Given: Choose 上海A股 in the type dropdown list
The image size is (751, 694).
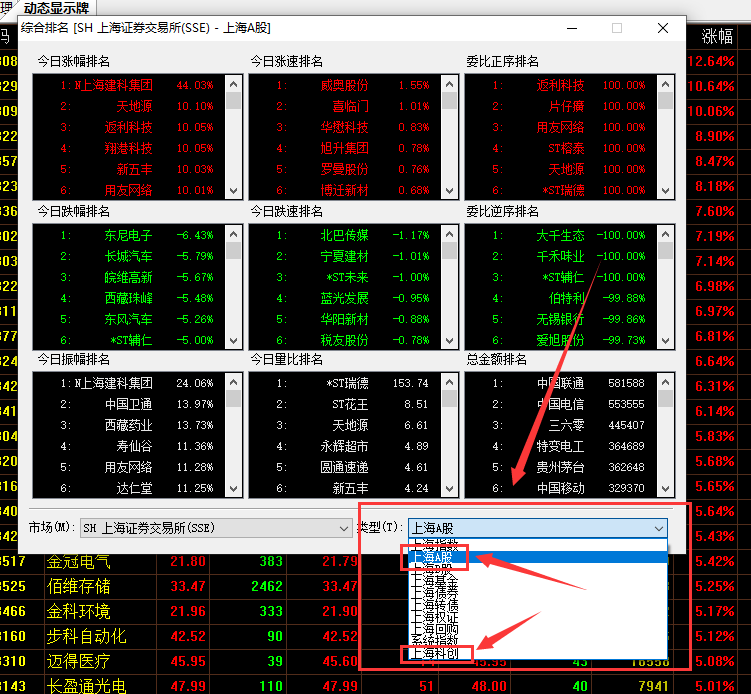Looking at the screenshot, I should point(538,557).
